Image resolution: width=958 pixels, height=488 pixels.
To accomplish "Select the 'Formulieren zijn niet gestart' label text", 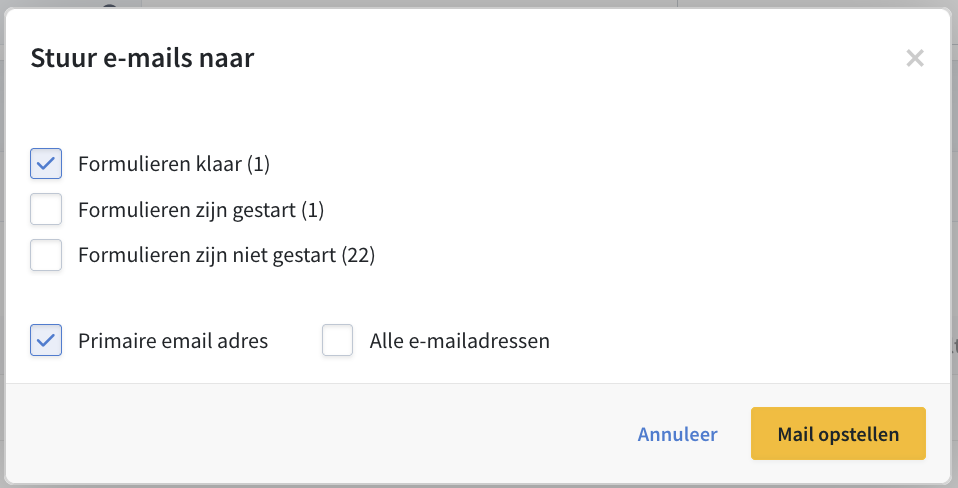I will (x=207, y=255).
